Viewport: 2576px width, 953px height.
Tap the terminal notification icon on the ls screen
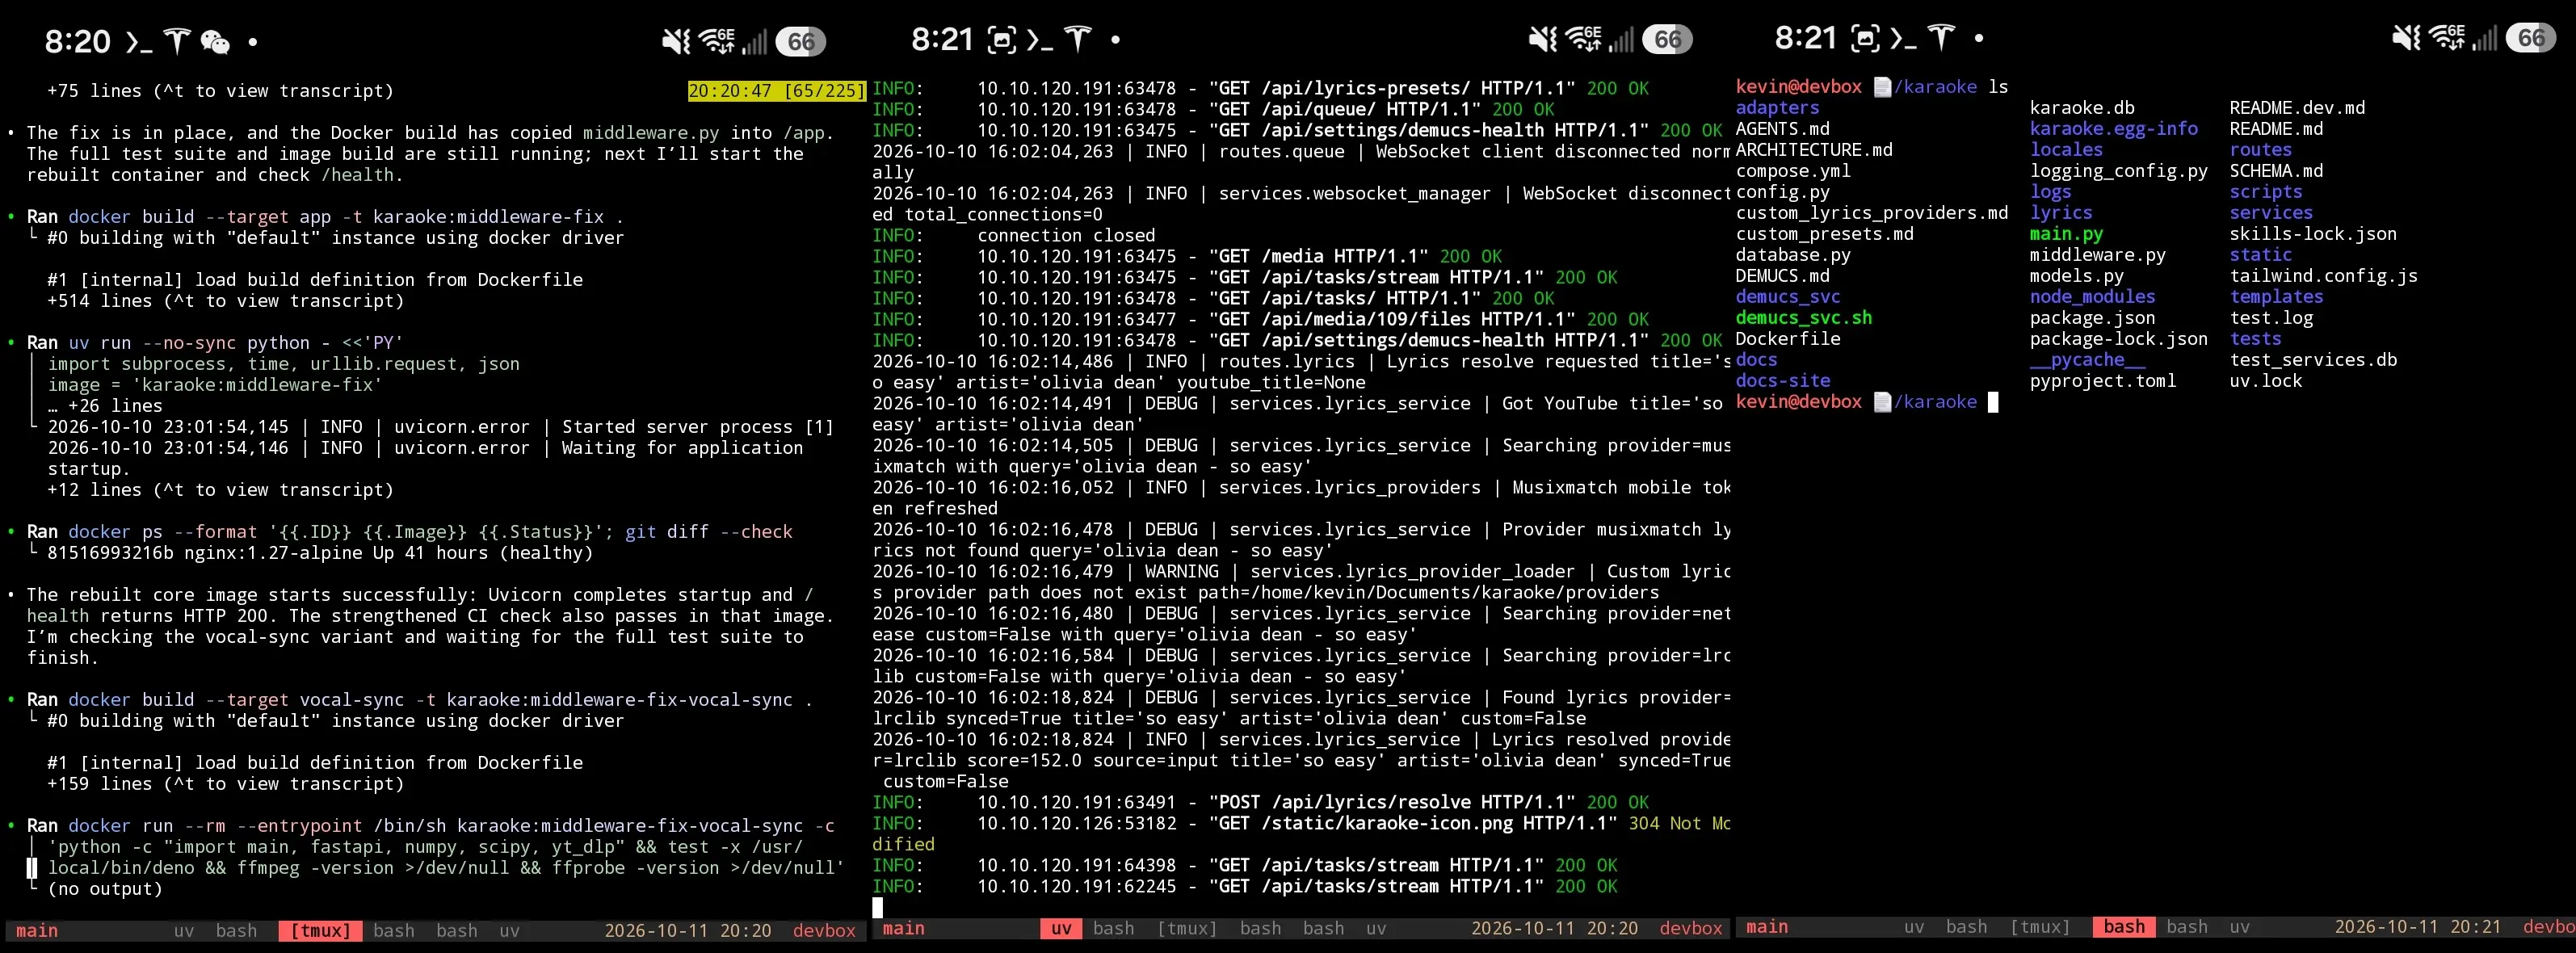click(x=1903, y=39)
